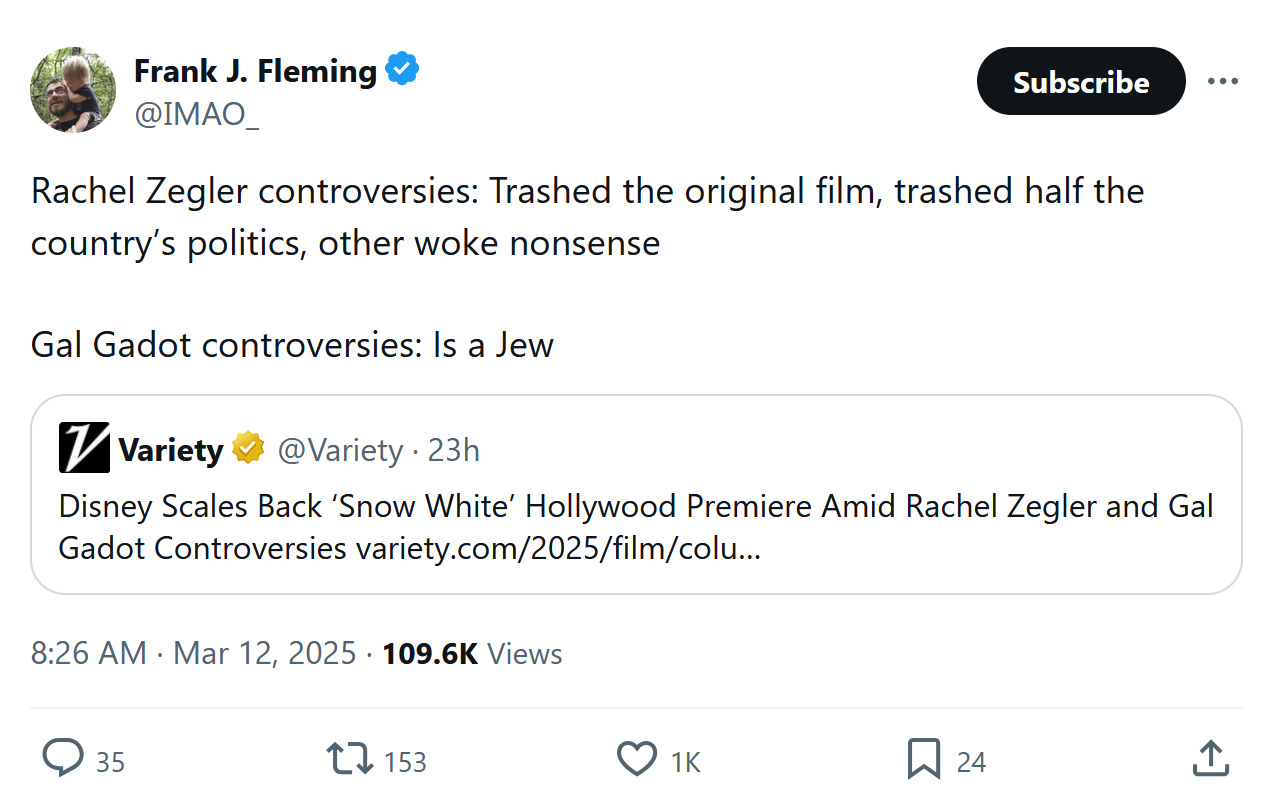Like the post with the heart icon
The image size is (1266, 801).
pos(637,759)
